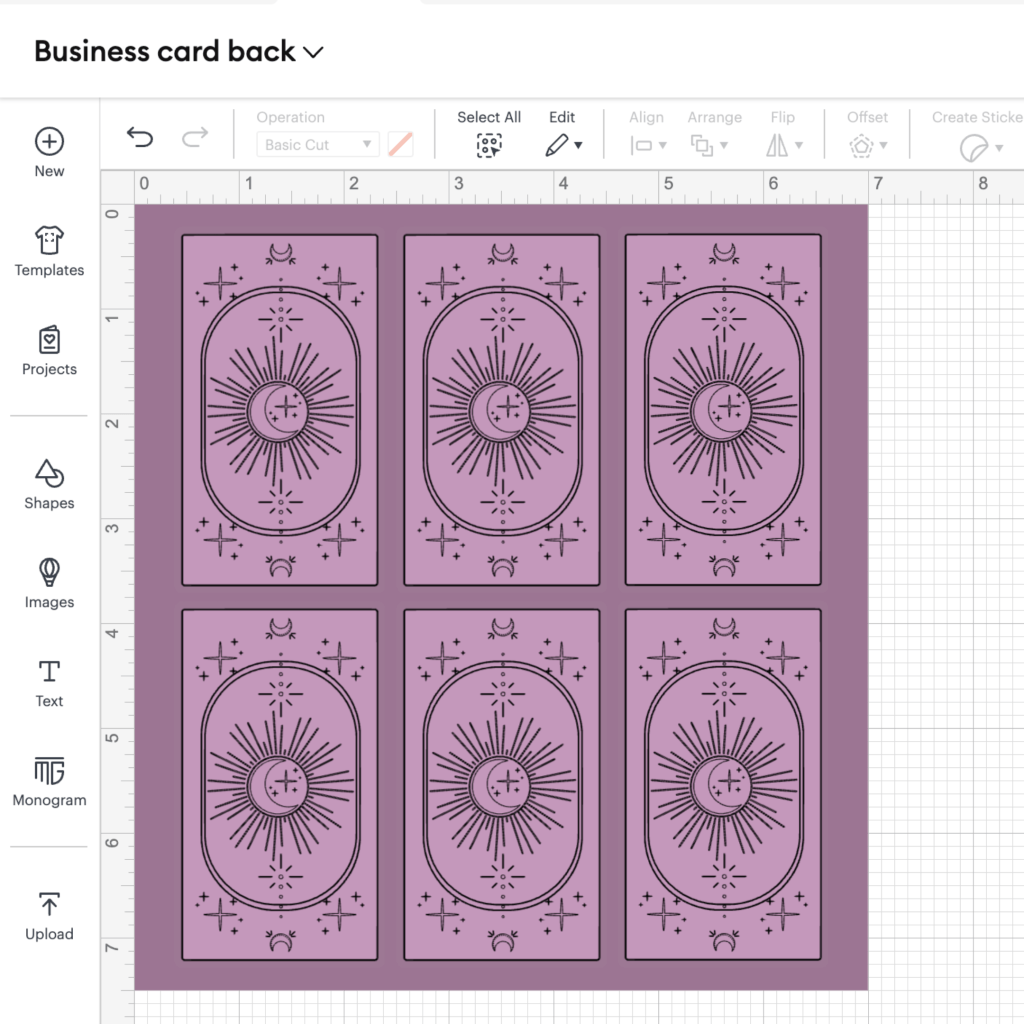Open the Basic Cut operation dropdown
Screen dimensions: 1024x1024
coord(317,144)
